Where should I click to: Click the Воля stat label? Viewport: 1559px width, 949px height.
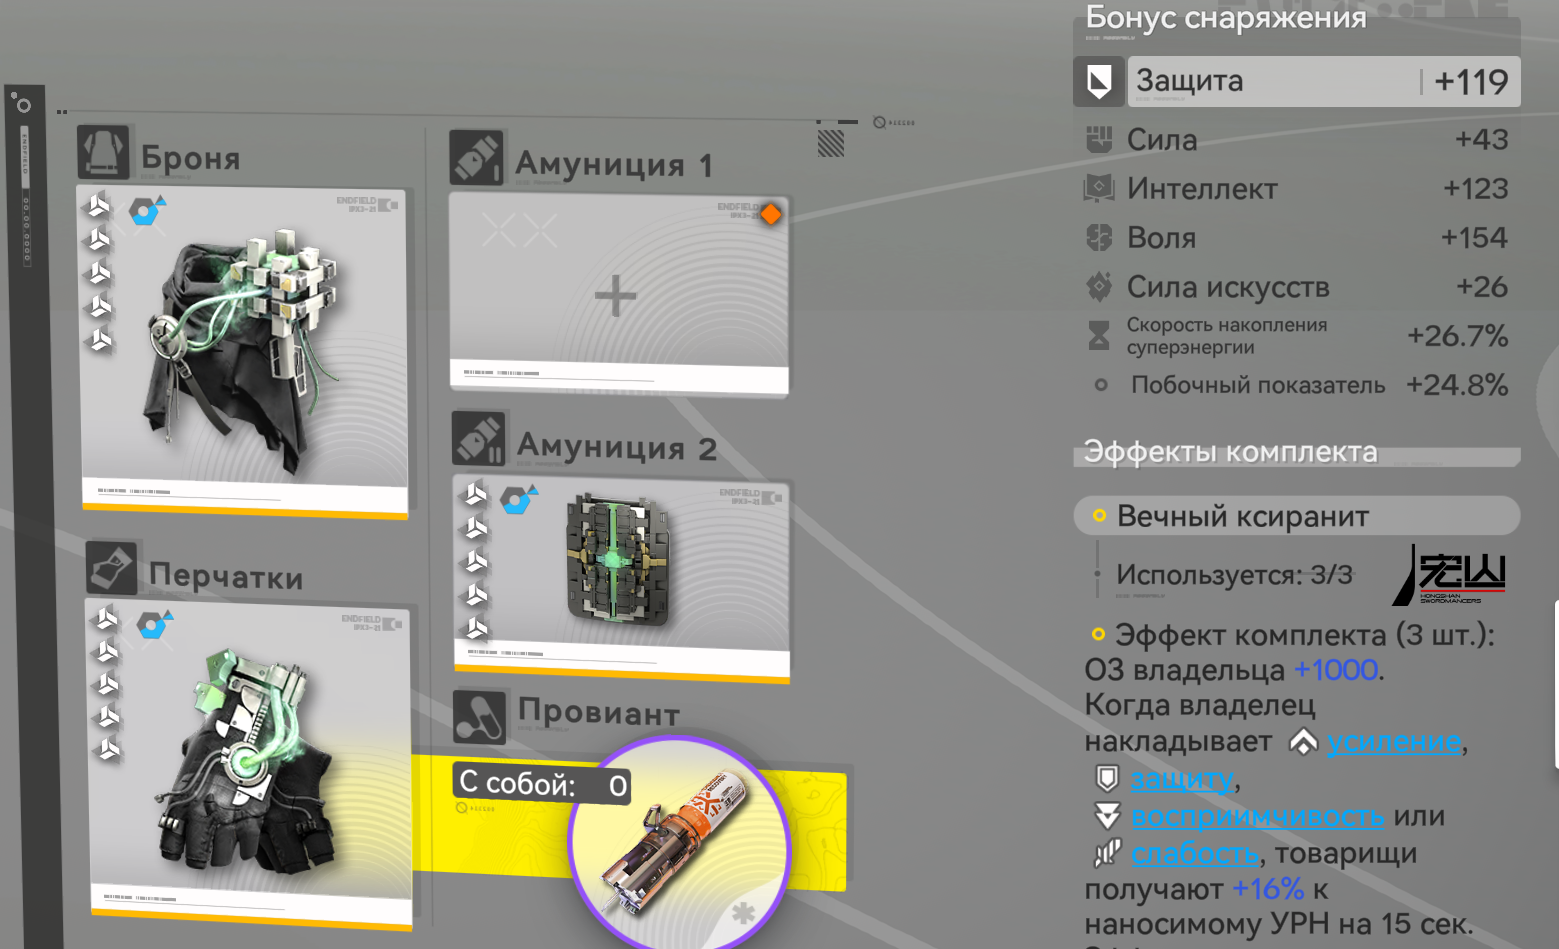pos(1161,238)
